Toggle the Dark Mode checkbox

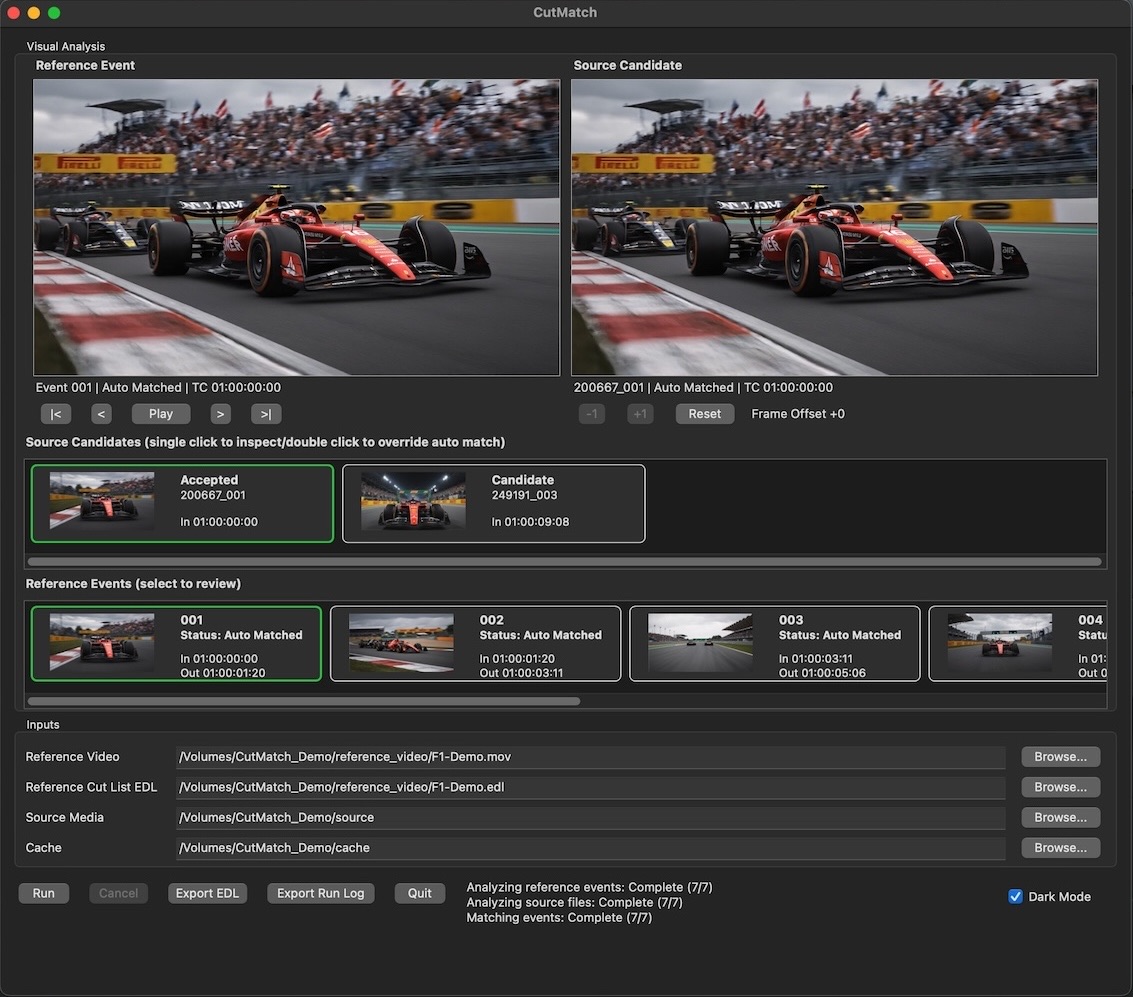(1015, 897)
